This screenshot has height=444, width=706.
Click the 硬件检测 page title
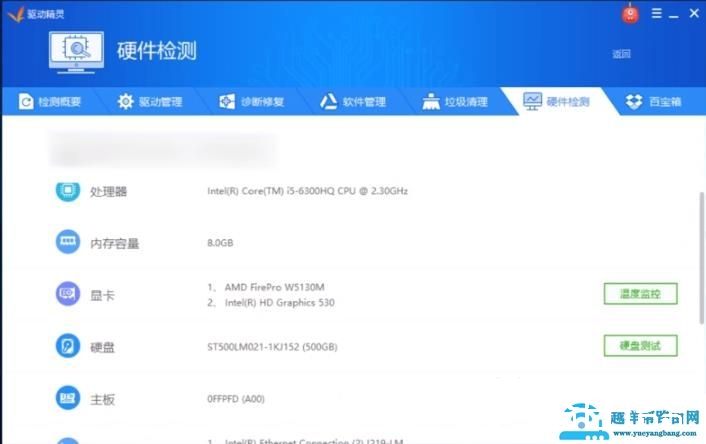point(157,50)
